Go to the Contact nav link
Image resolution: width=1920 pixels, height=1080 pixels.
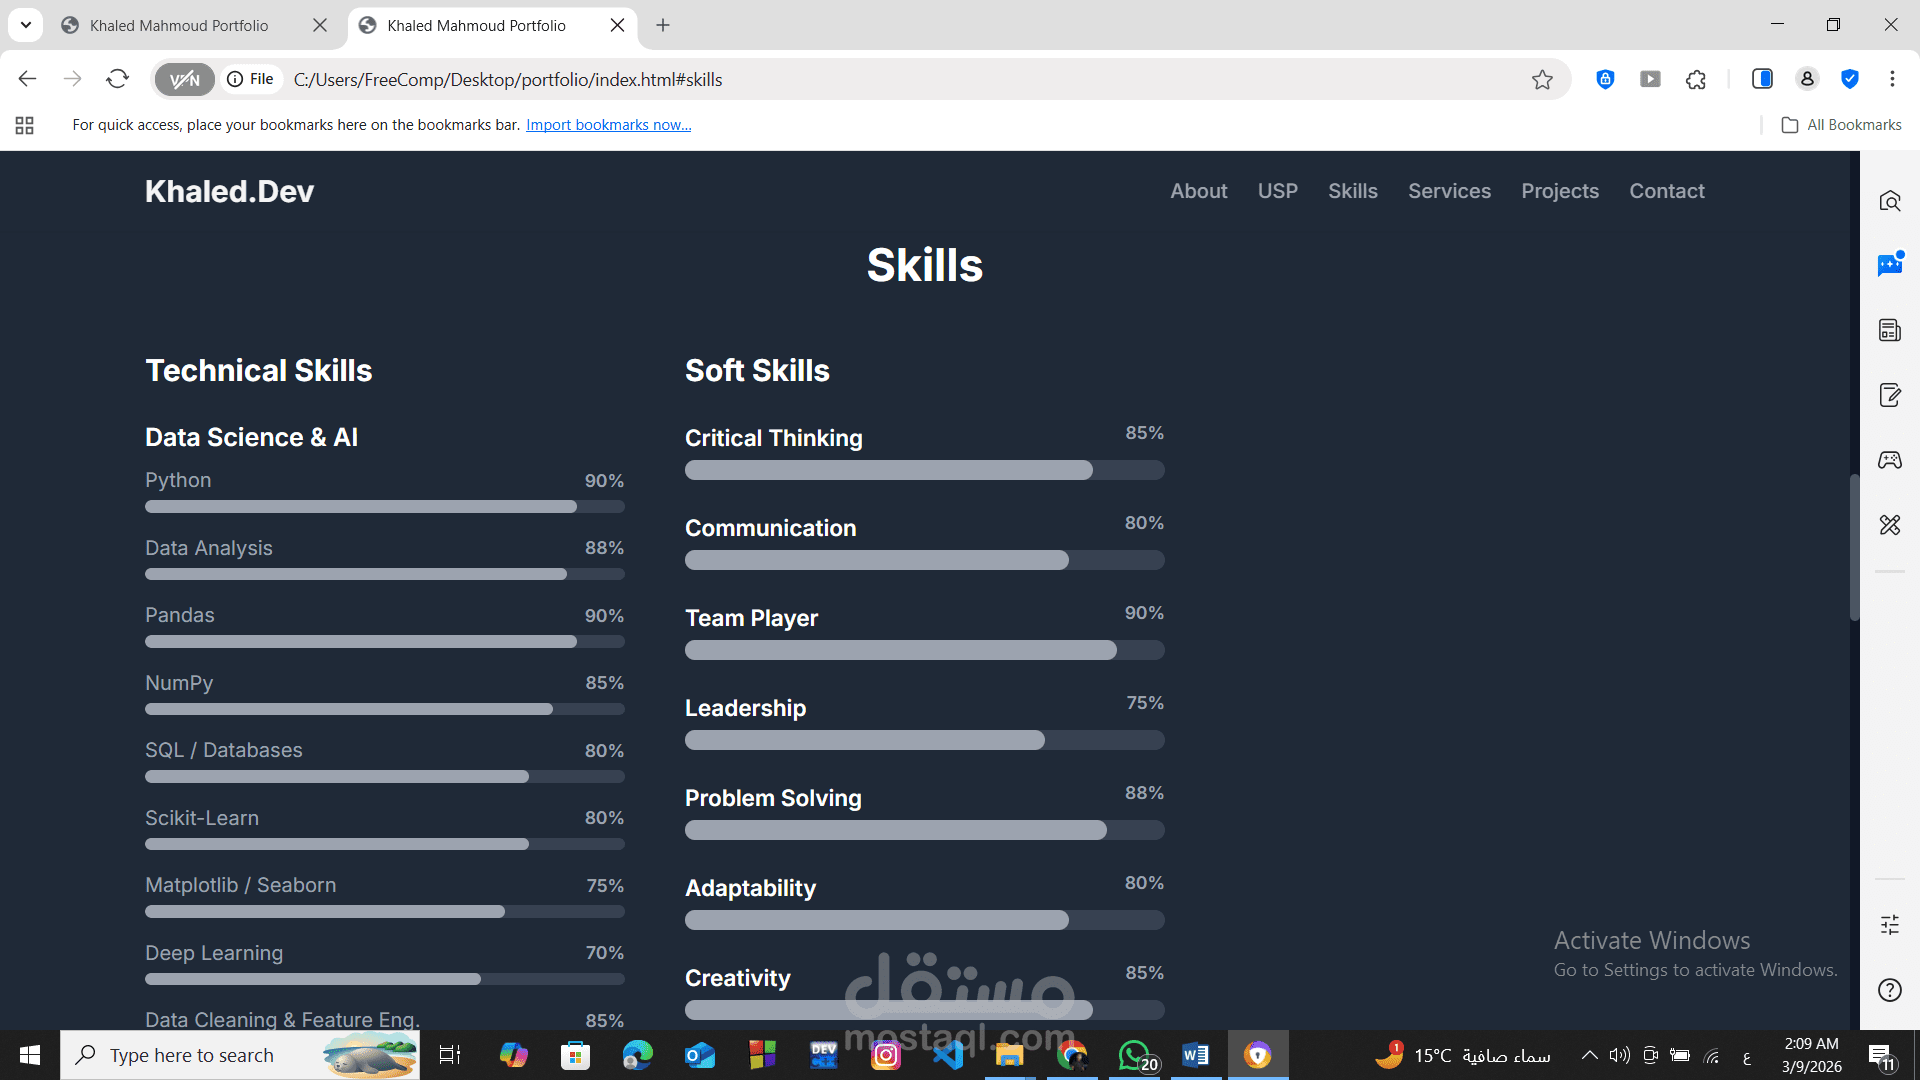[x=1666, y=191]
